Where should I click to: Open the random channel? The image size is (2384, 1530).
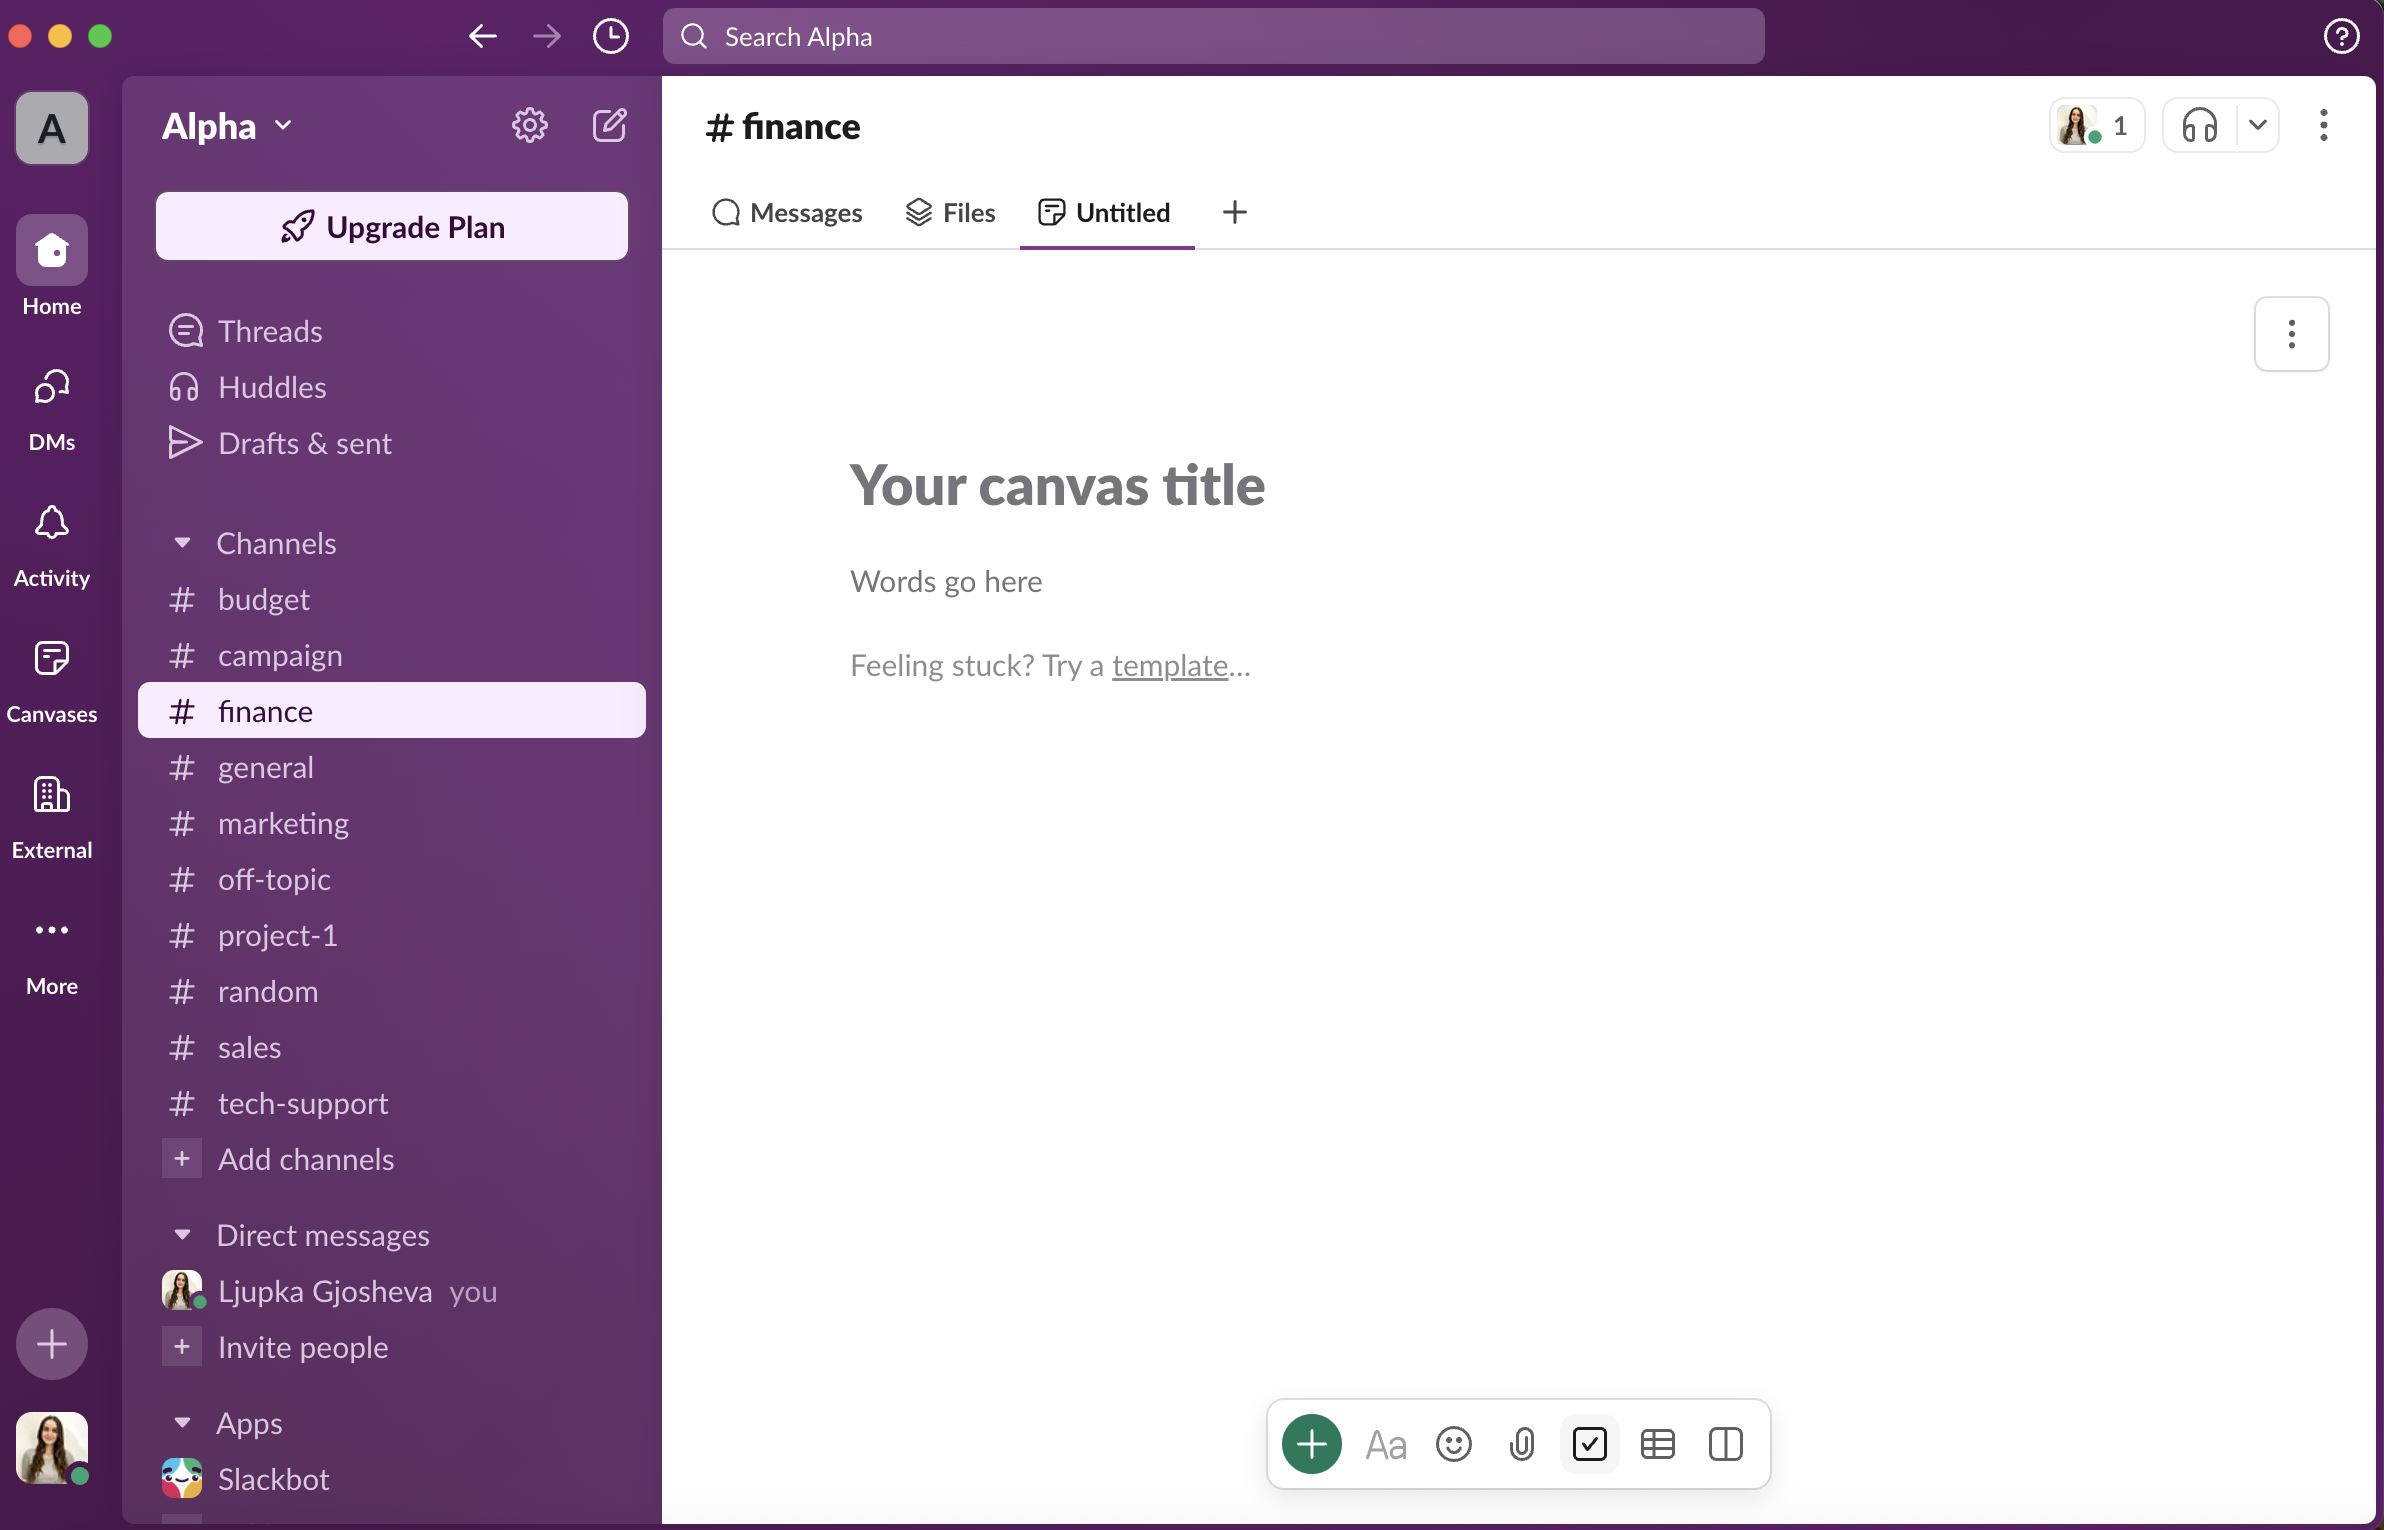[392, 991]
